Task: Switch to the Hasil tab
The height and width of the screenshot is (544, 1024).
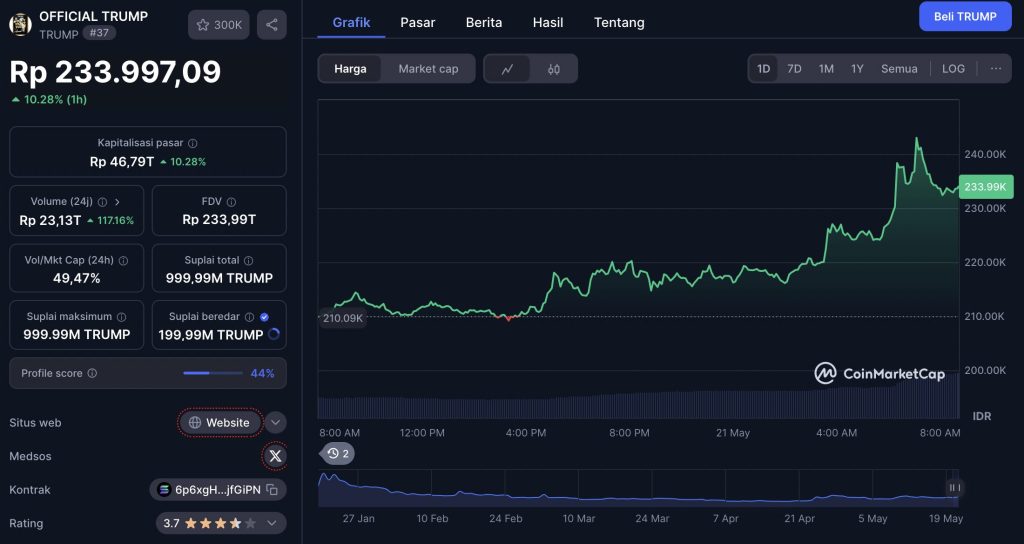Action: [548, 22]
